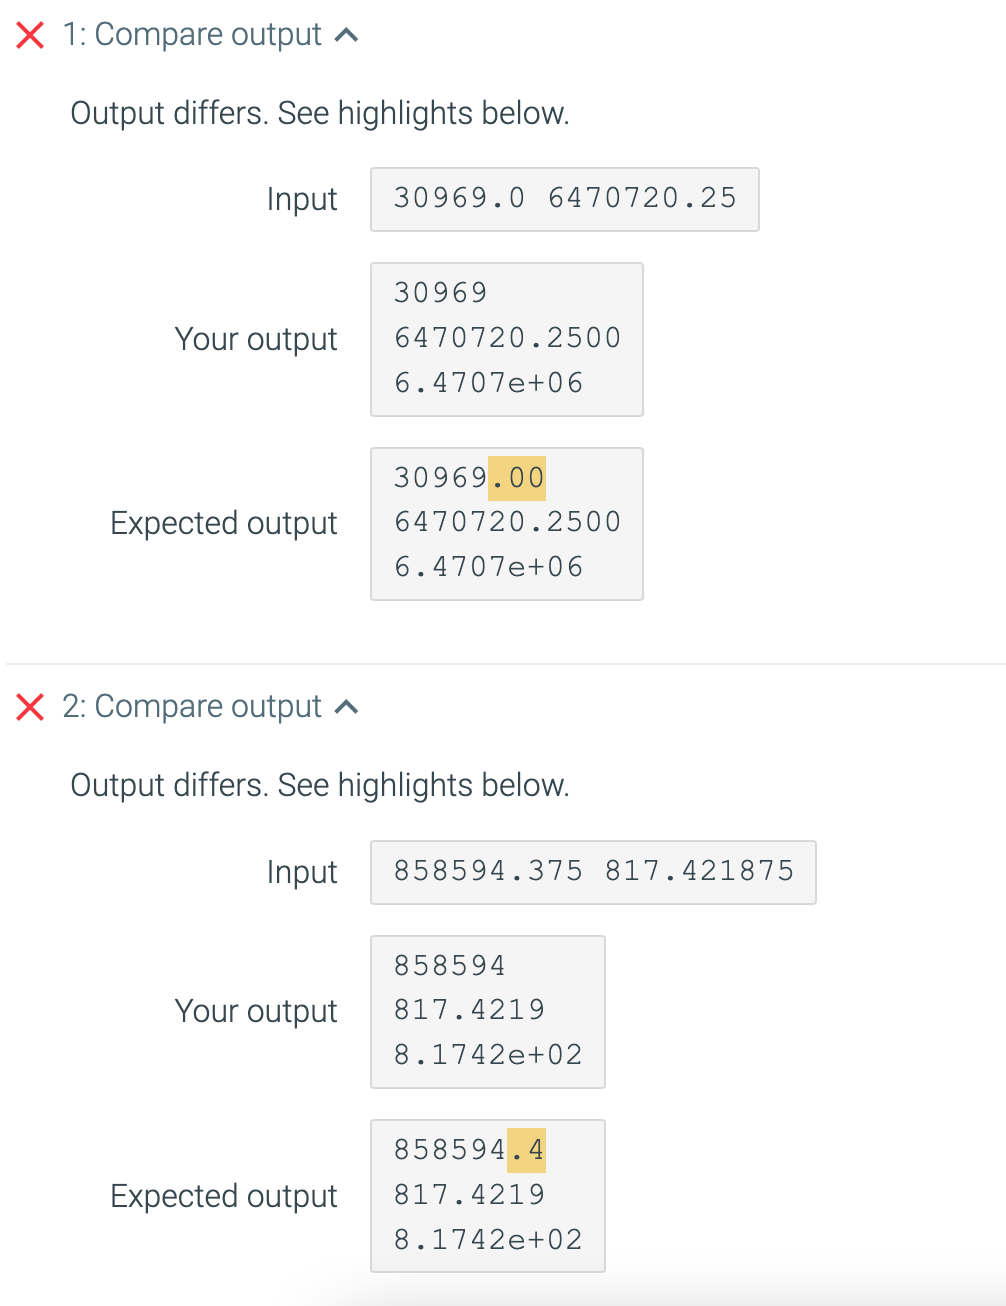1006x1306 pixels.
Task: Select the highlighted .4 difference text
Action: [526, 1150]
